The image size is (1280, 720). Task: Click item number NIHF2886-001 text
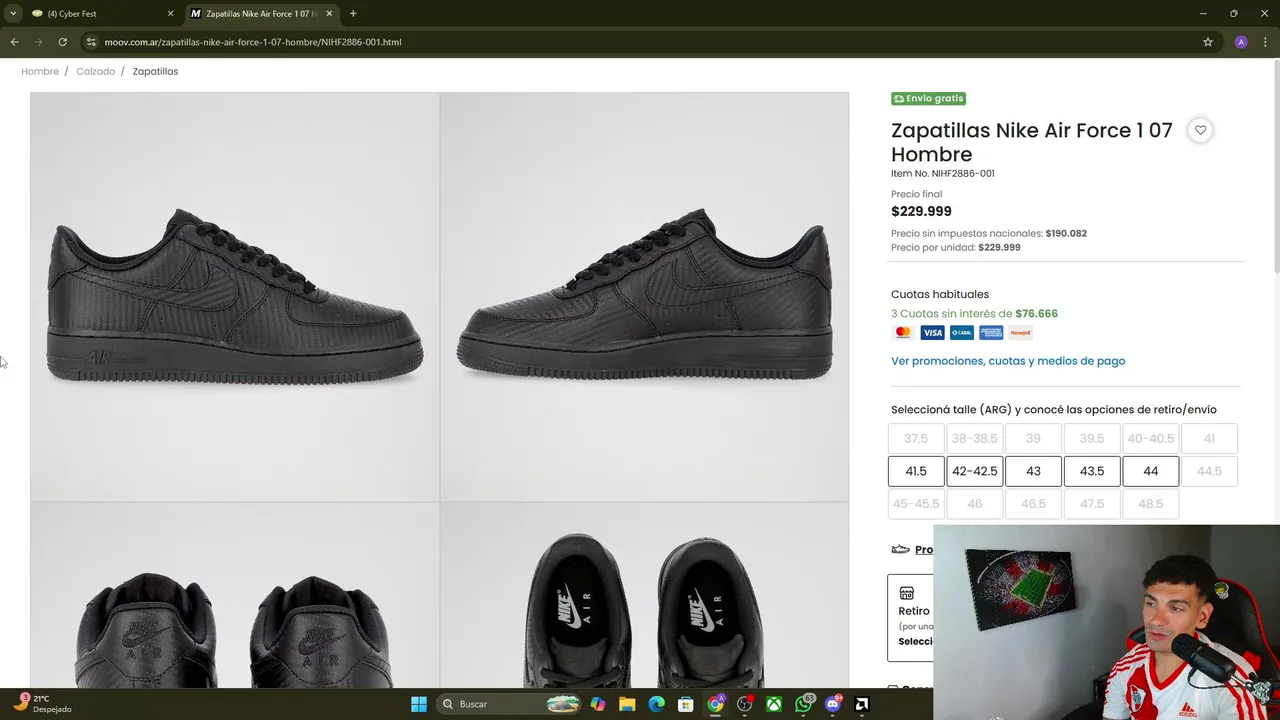click(x=943, y=173)
